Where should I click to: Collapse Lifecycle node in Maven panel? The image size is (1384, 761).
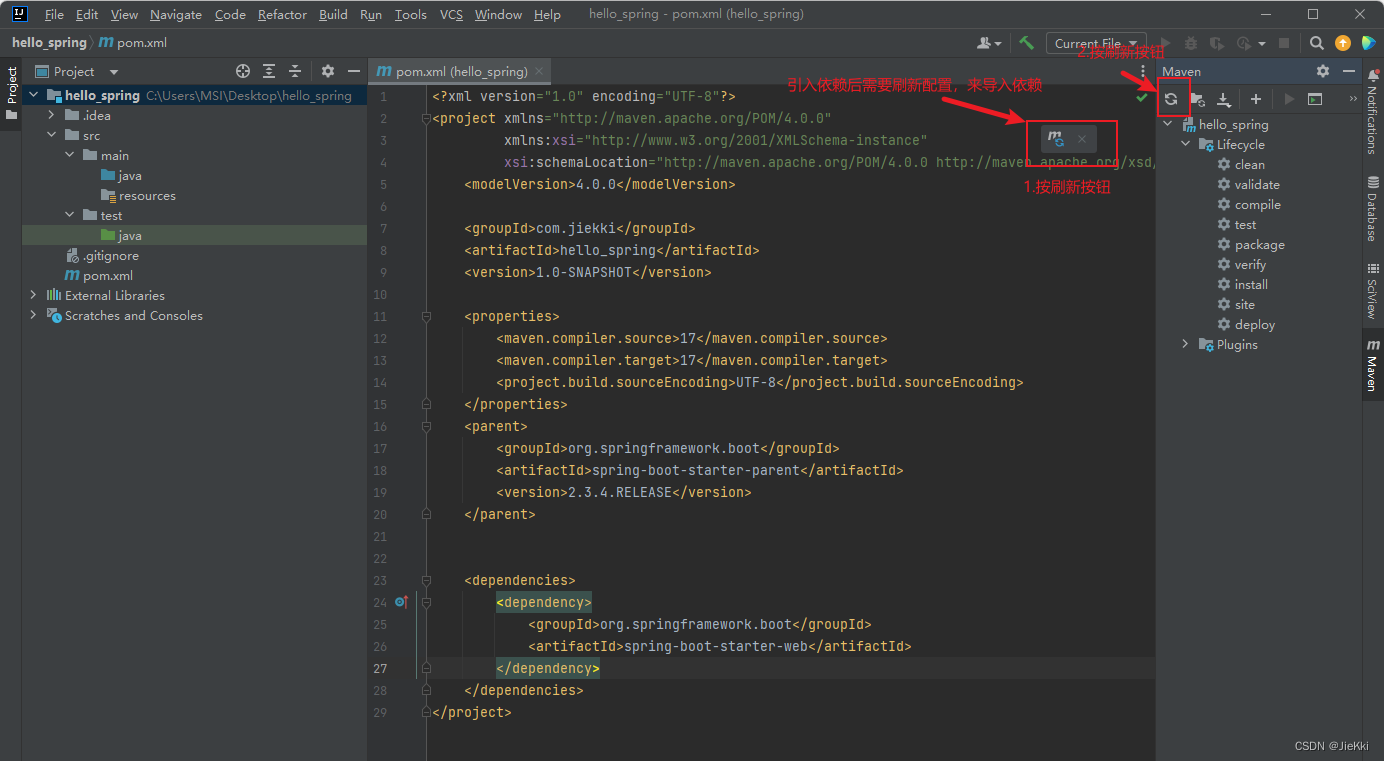coord(1186,144)
